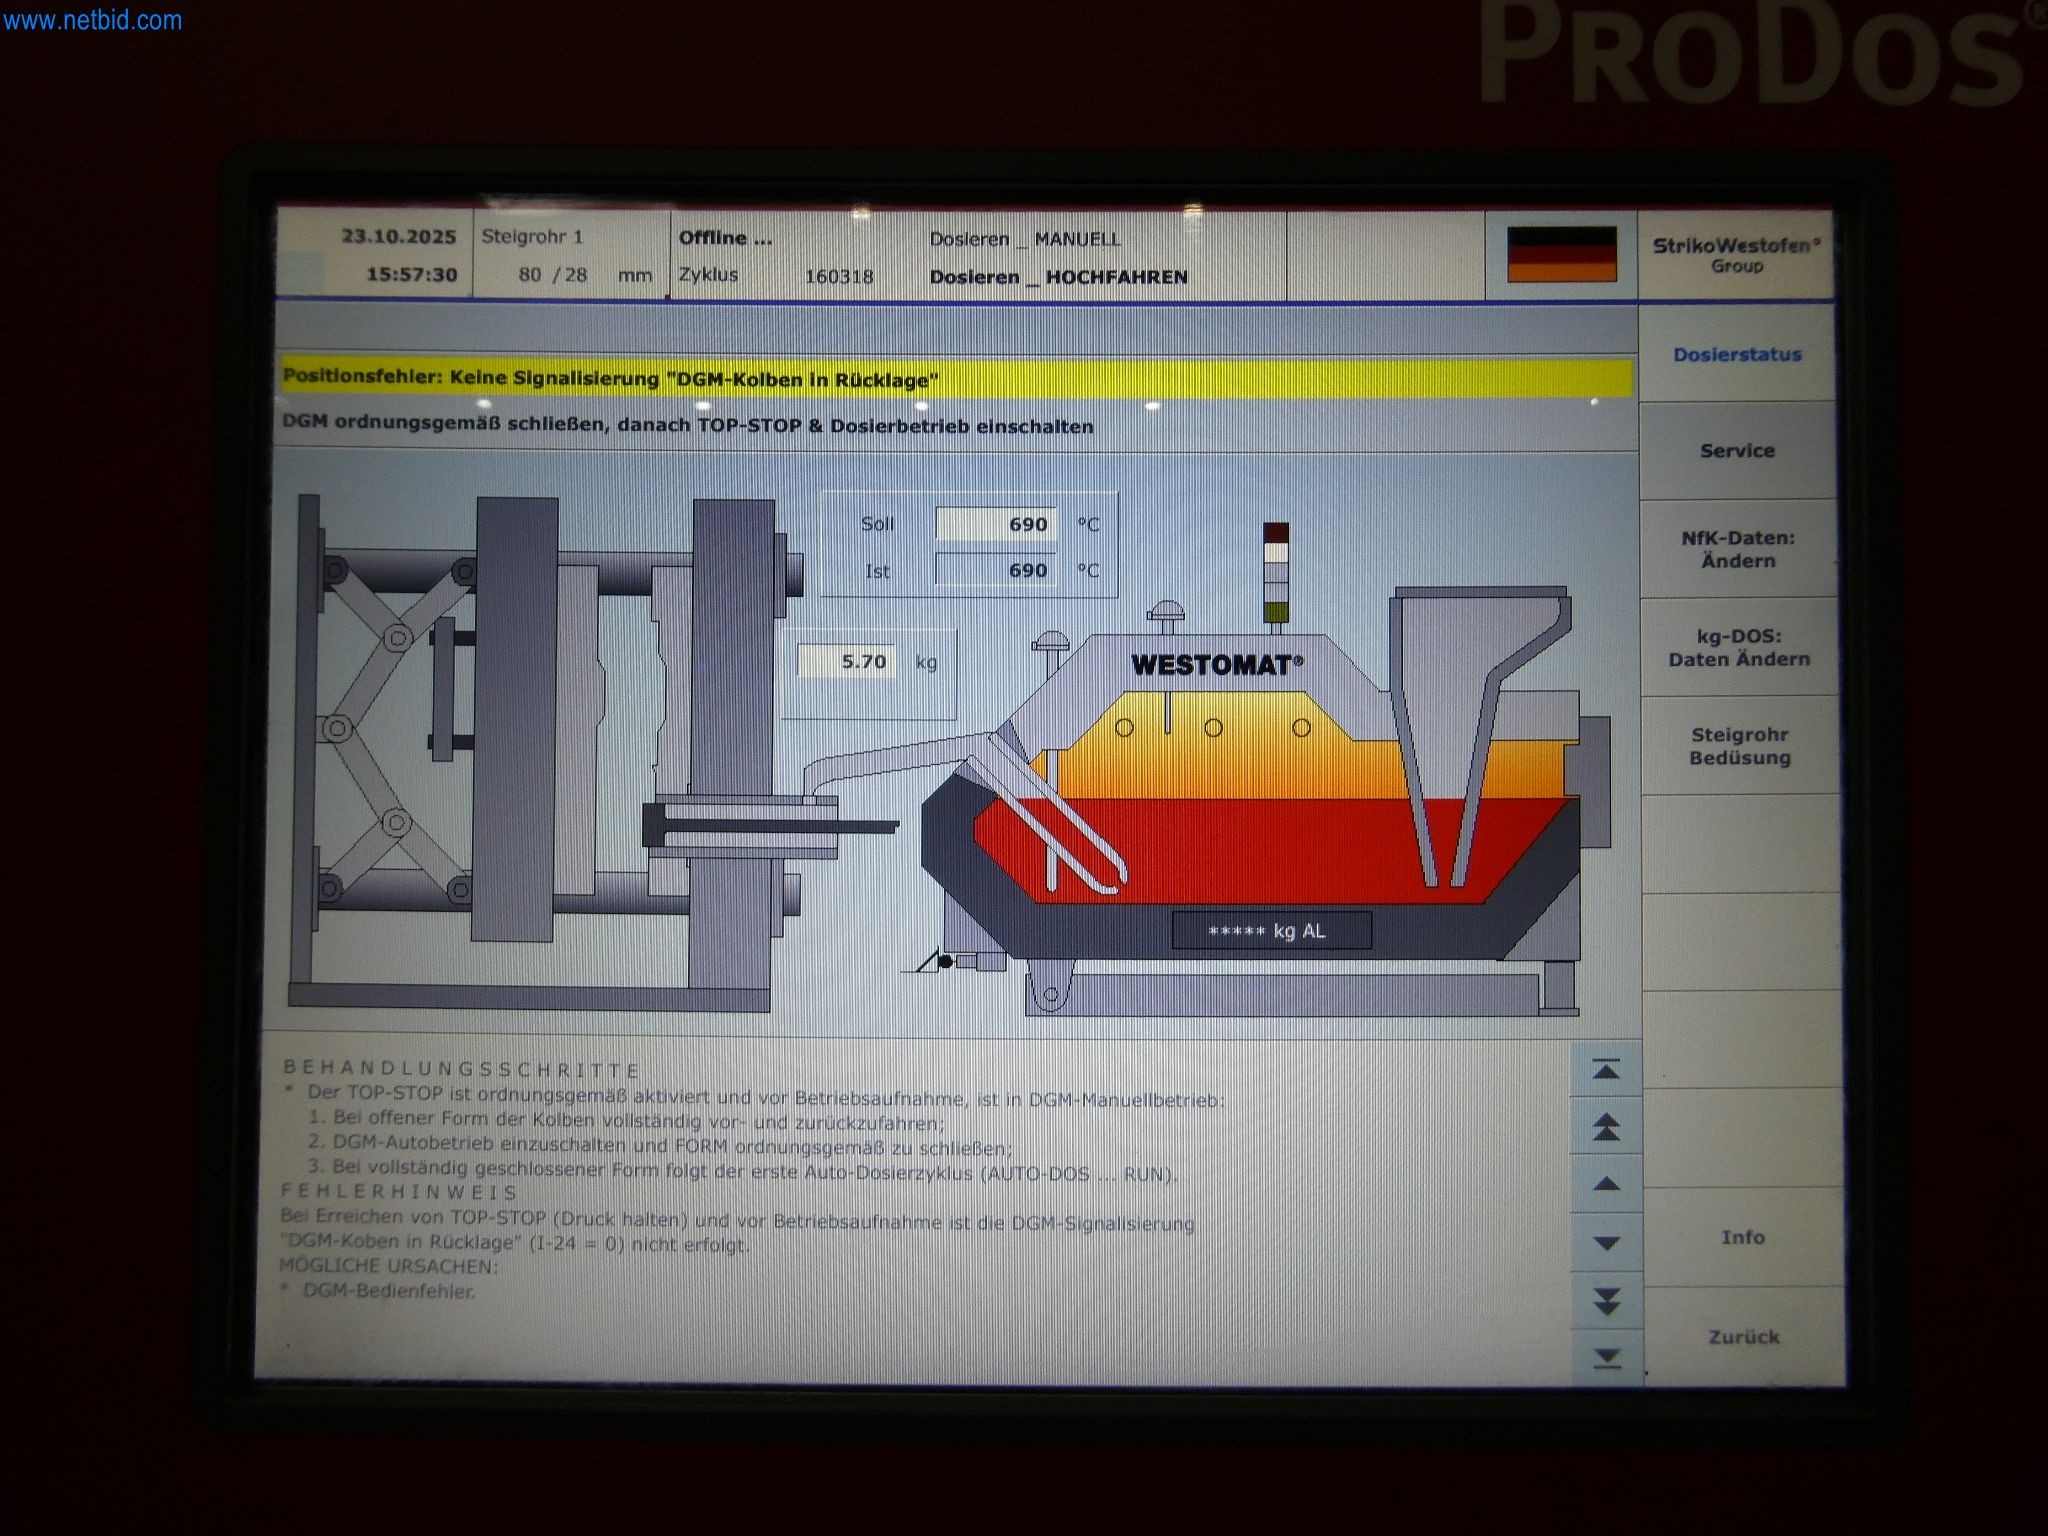This screenshot has height=1536, width=2048.
Task: Select the DGM-Bedienfehler cause line
Action: pos(389,1291)
